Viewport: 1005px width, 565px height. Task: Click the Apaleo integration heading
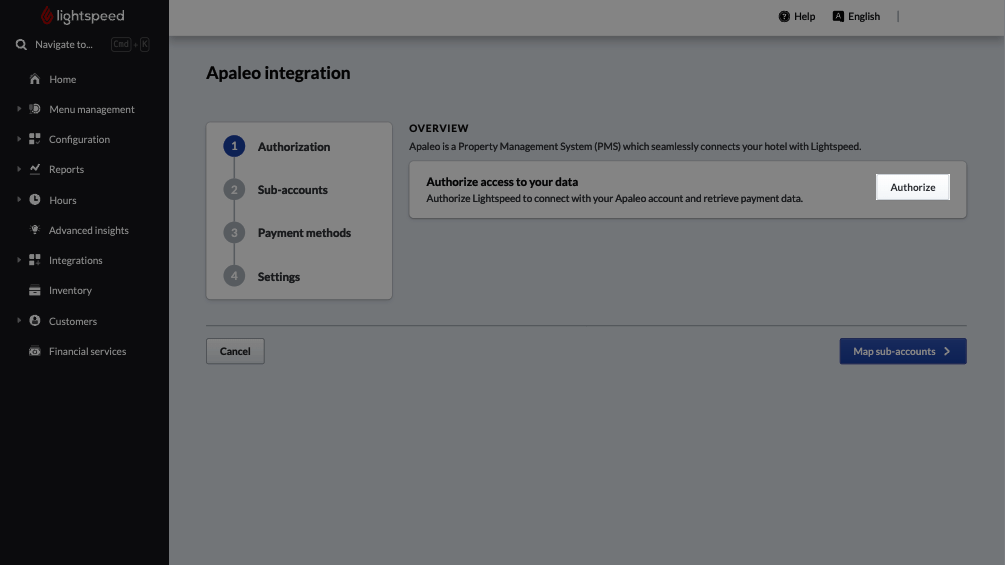pos(278,73)
